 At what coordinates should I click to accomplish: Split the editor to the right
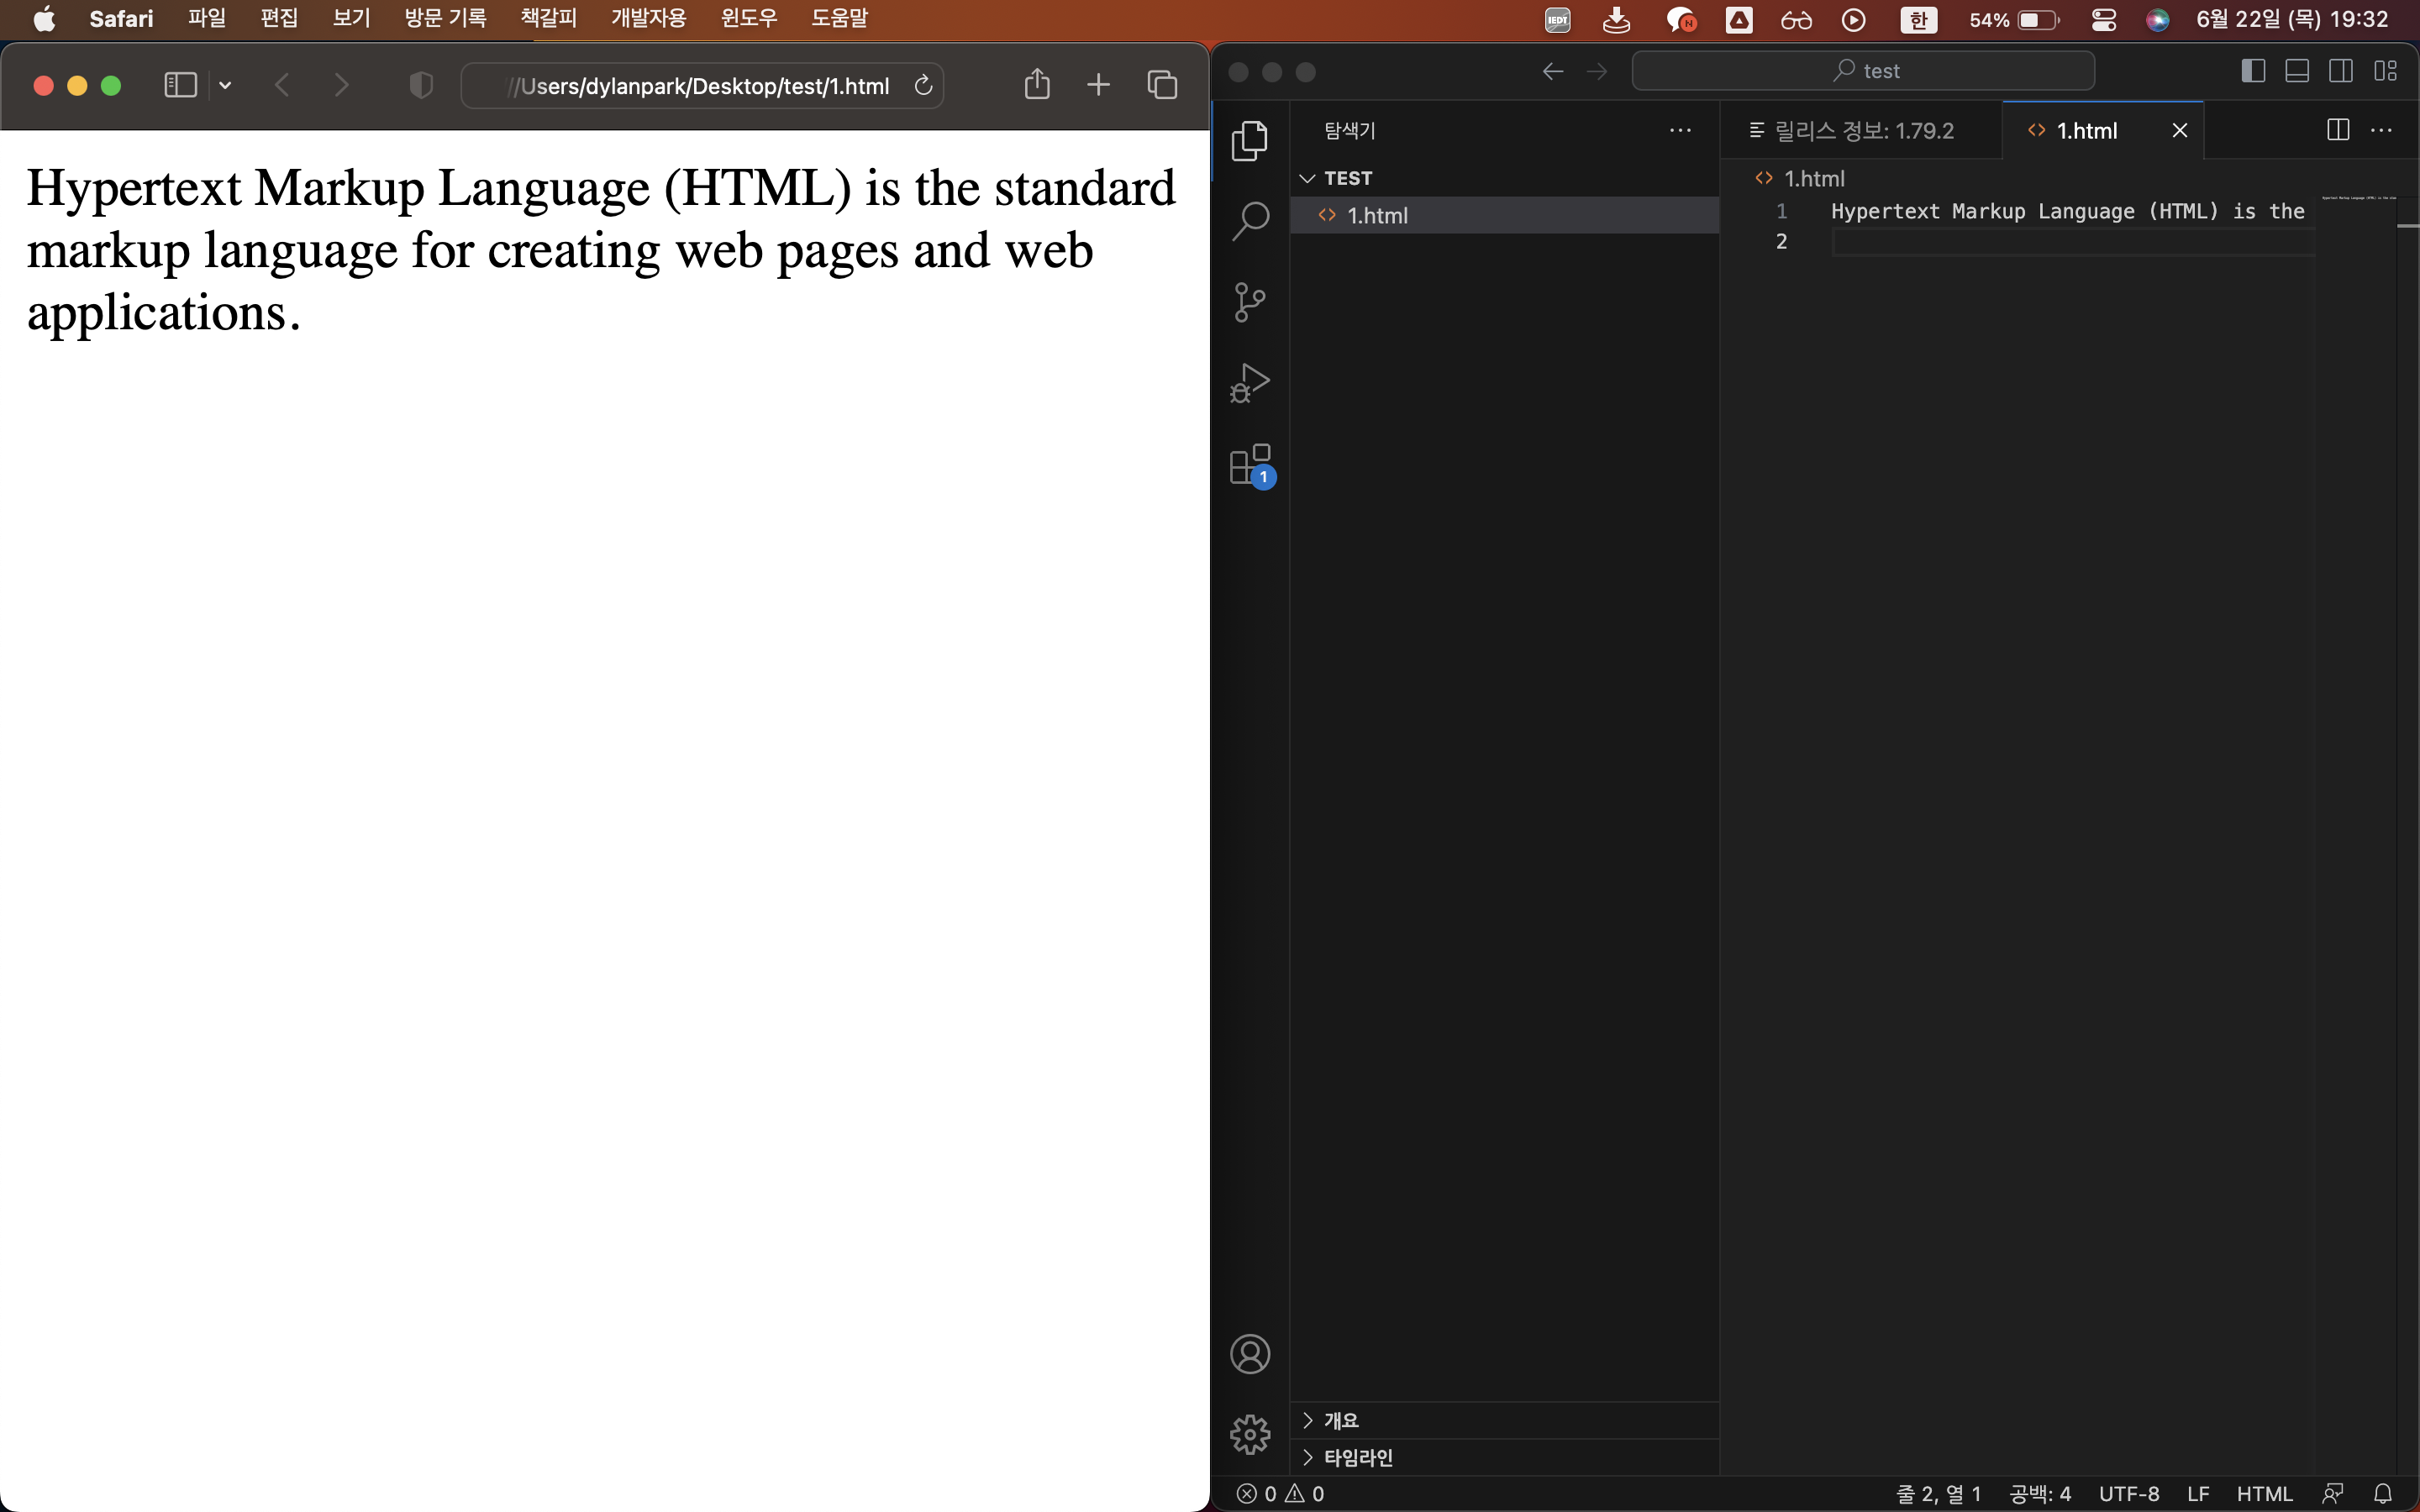point(2337,130)
